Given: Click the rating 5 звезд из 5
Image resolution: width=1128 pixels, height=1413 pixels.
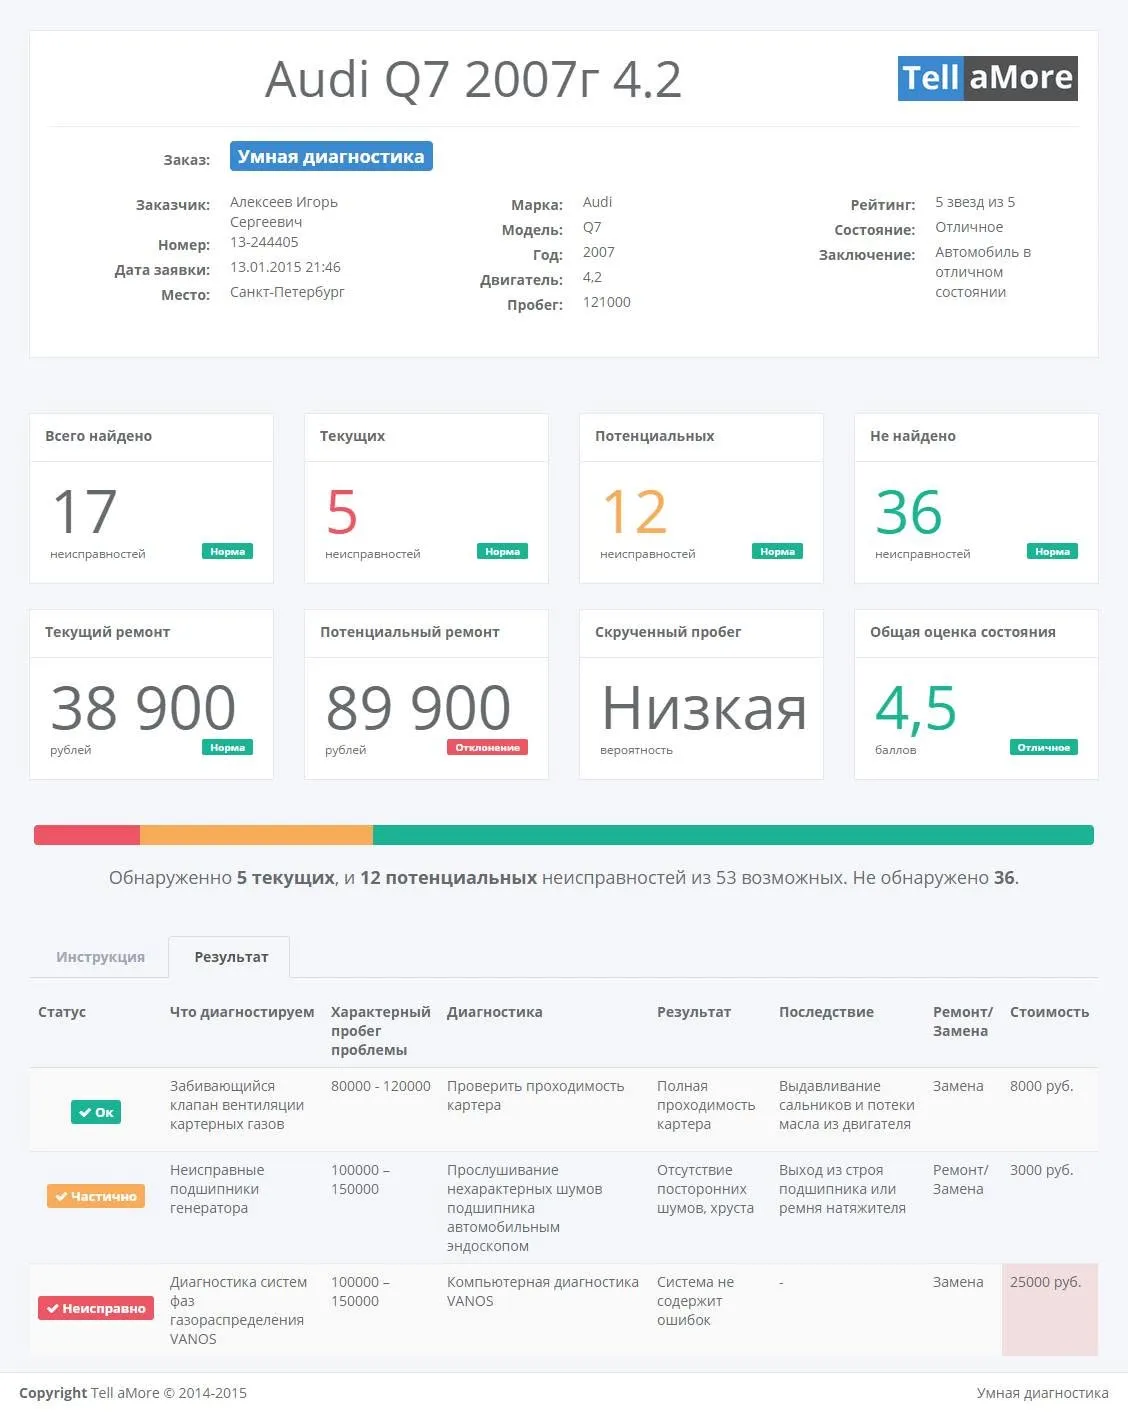Looking at the screenshot, I should click(975, 202).
